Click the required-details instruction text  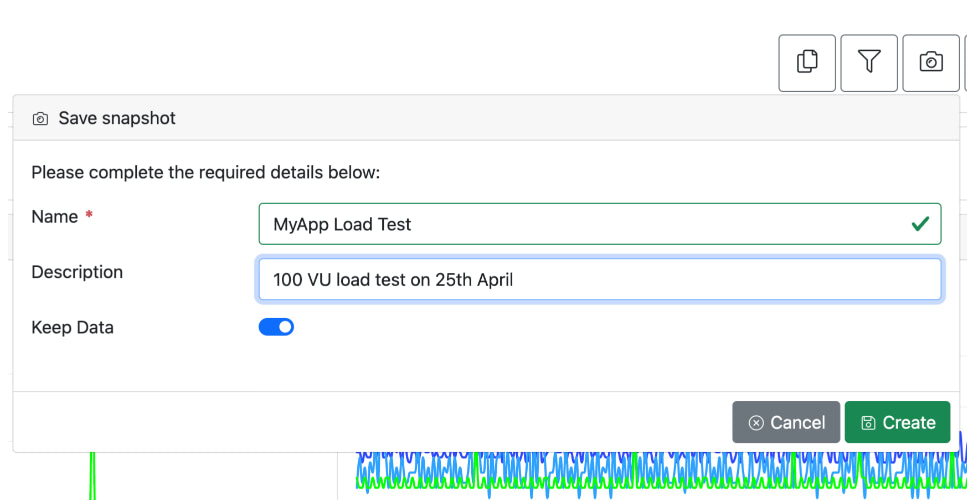206,172
